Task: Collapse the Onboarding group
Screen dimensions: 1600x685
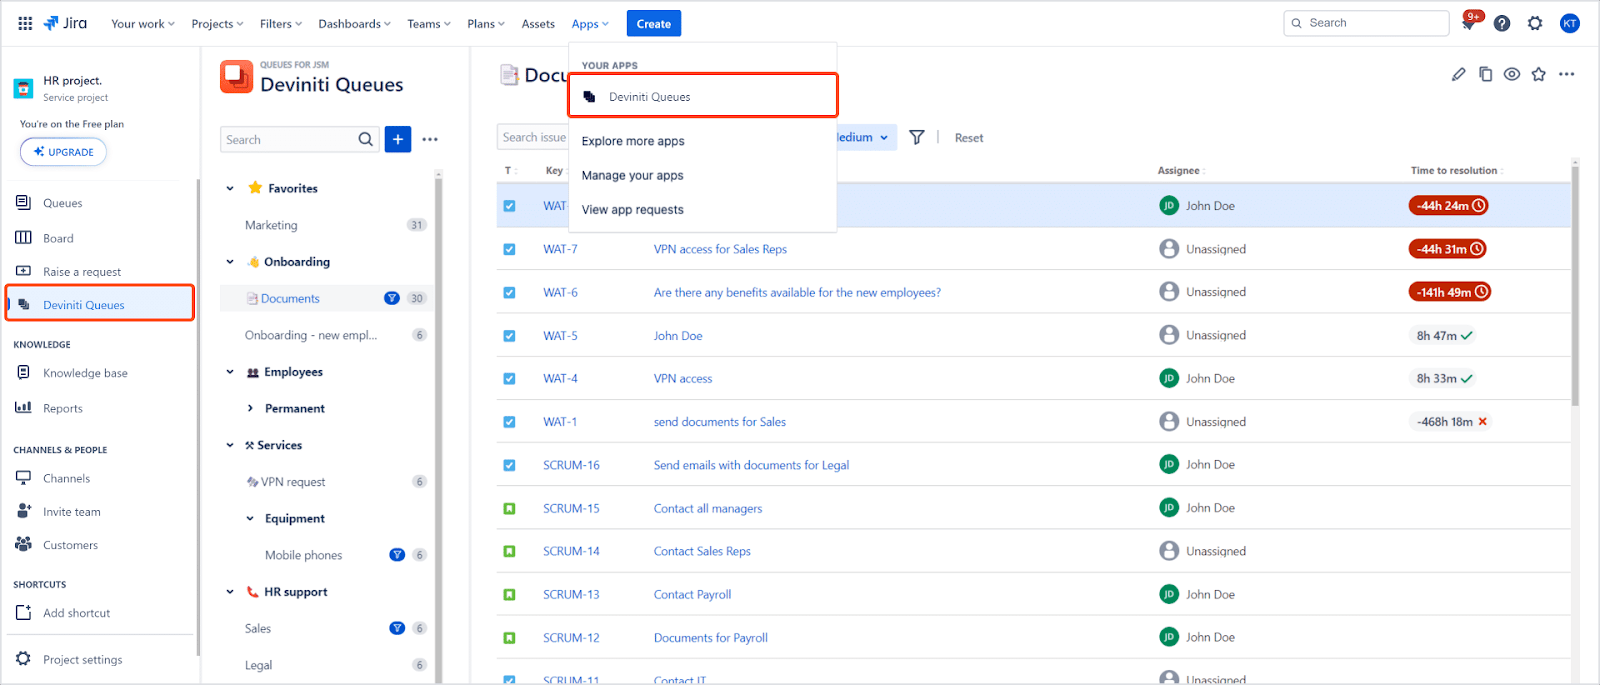Action: pyautogui.click(x=230, y=262)
